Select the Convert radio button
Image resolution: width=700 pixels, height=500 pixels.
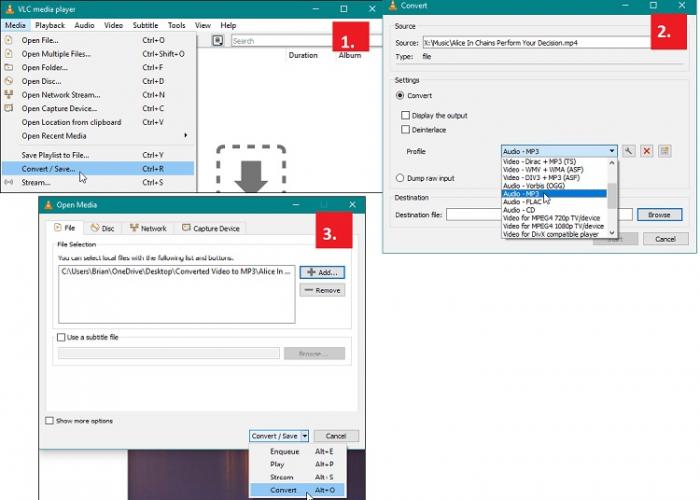pos(400,96)
